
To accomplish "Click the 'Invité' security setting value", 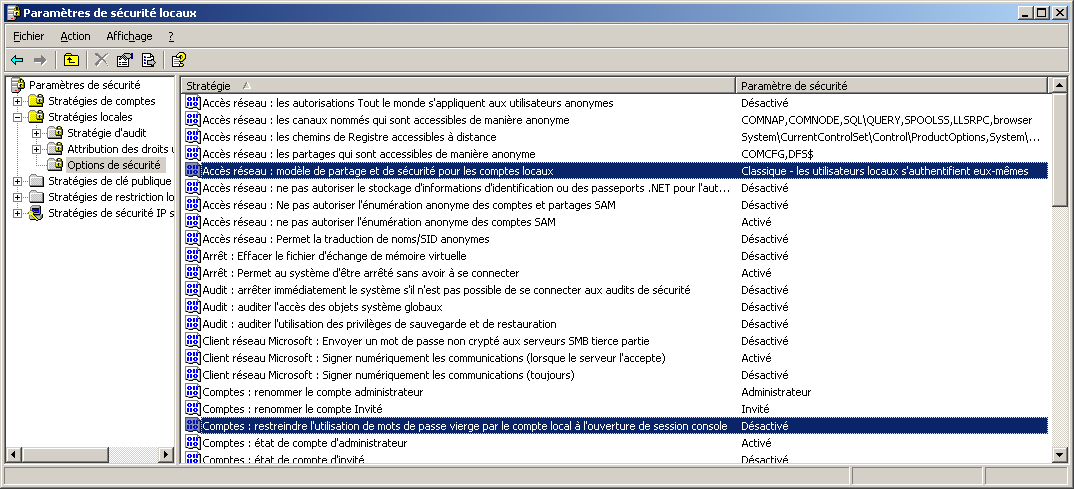I will (x=755, y=409).
